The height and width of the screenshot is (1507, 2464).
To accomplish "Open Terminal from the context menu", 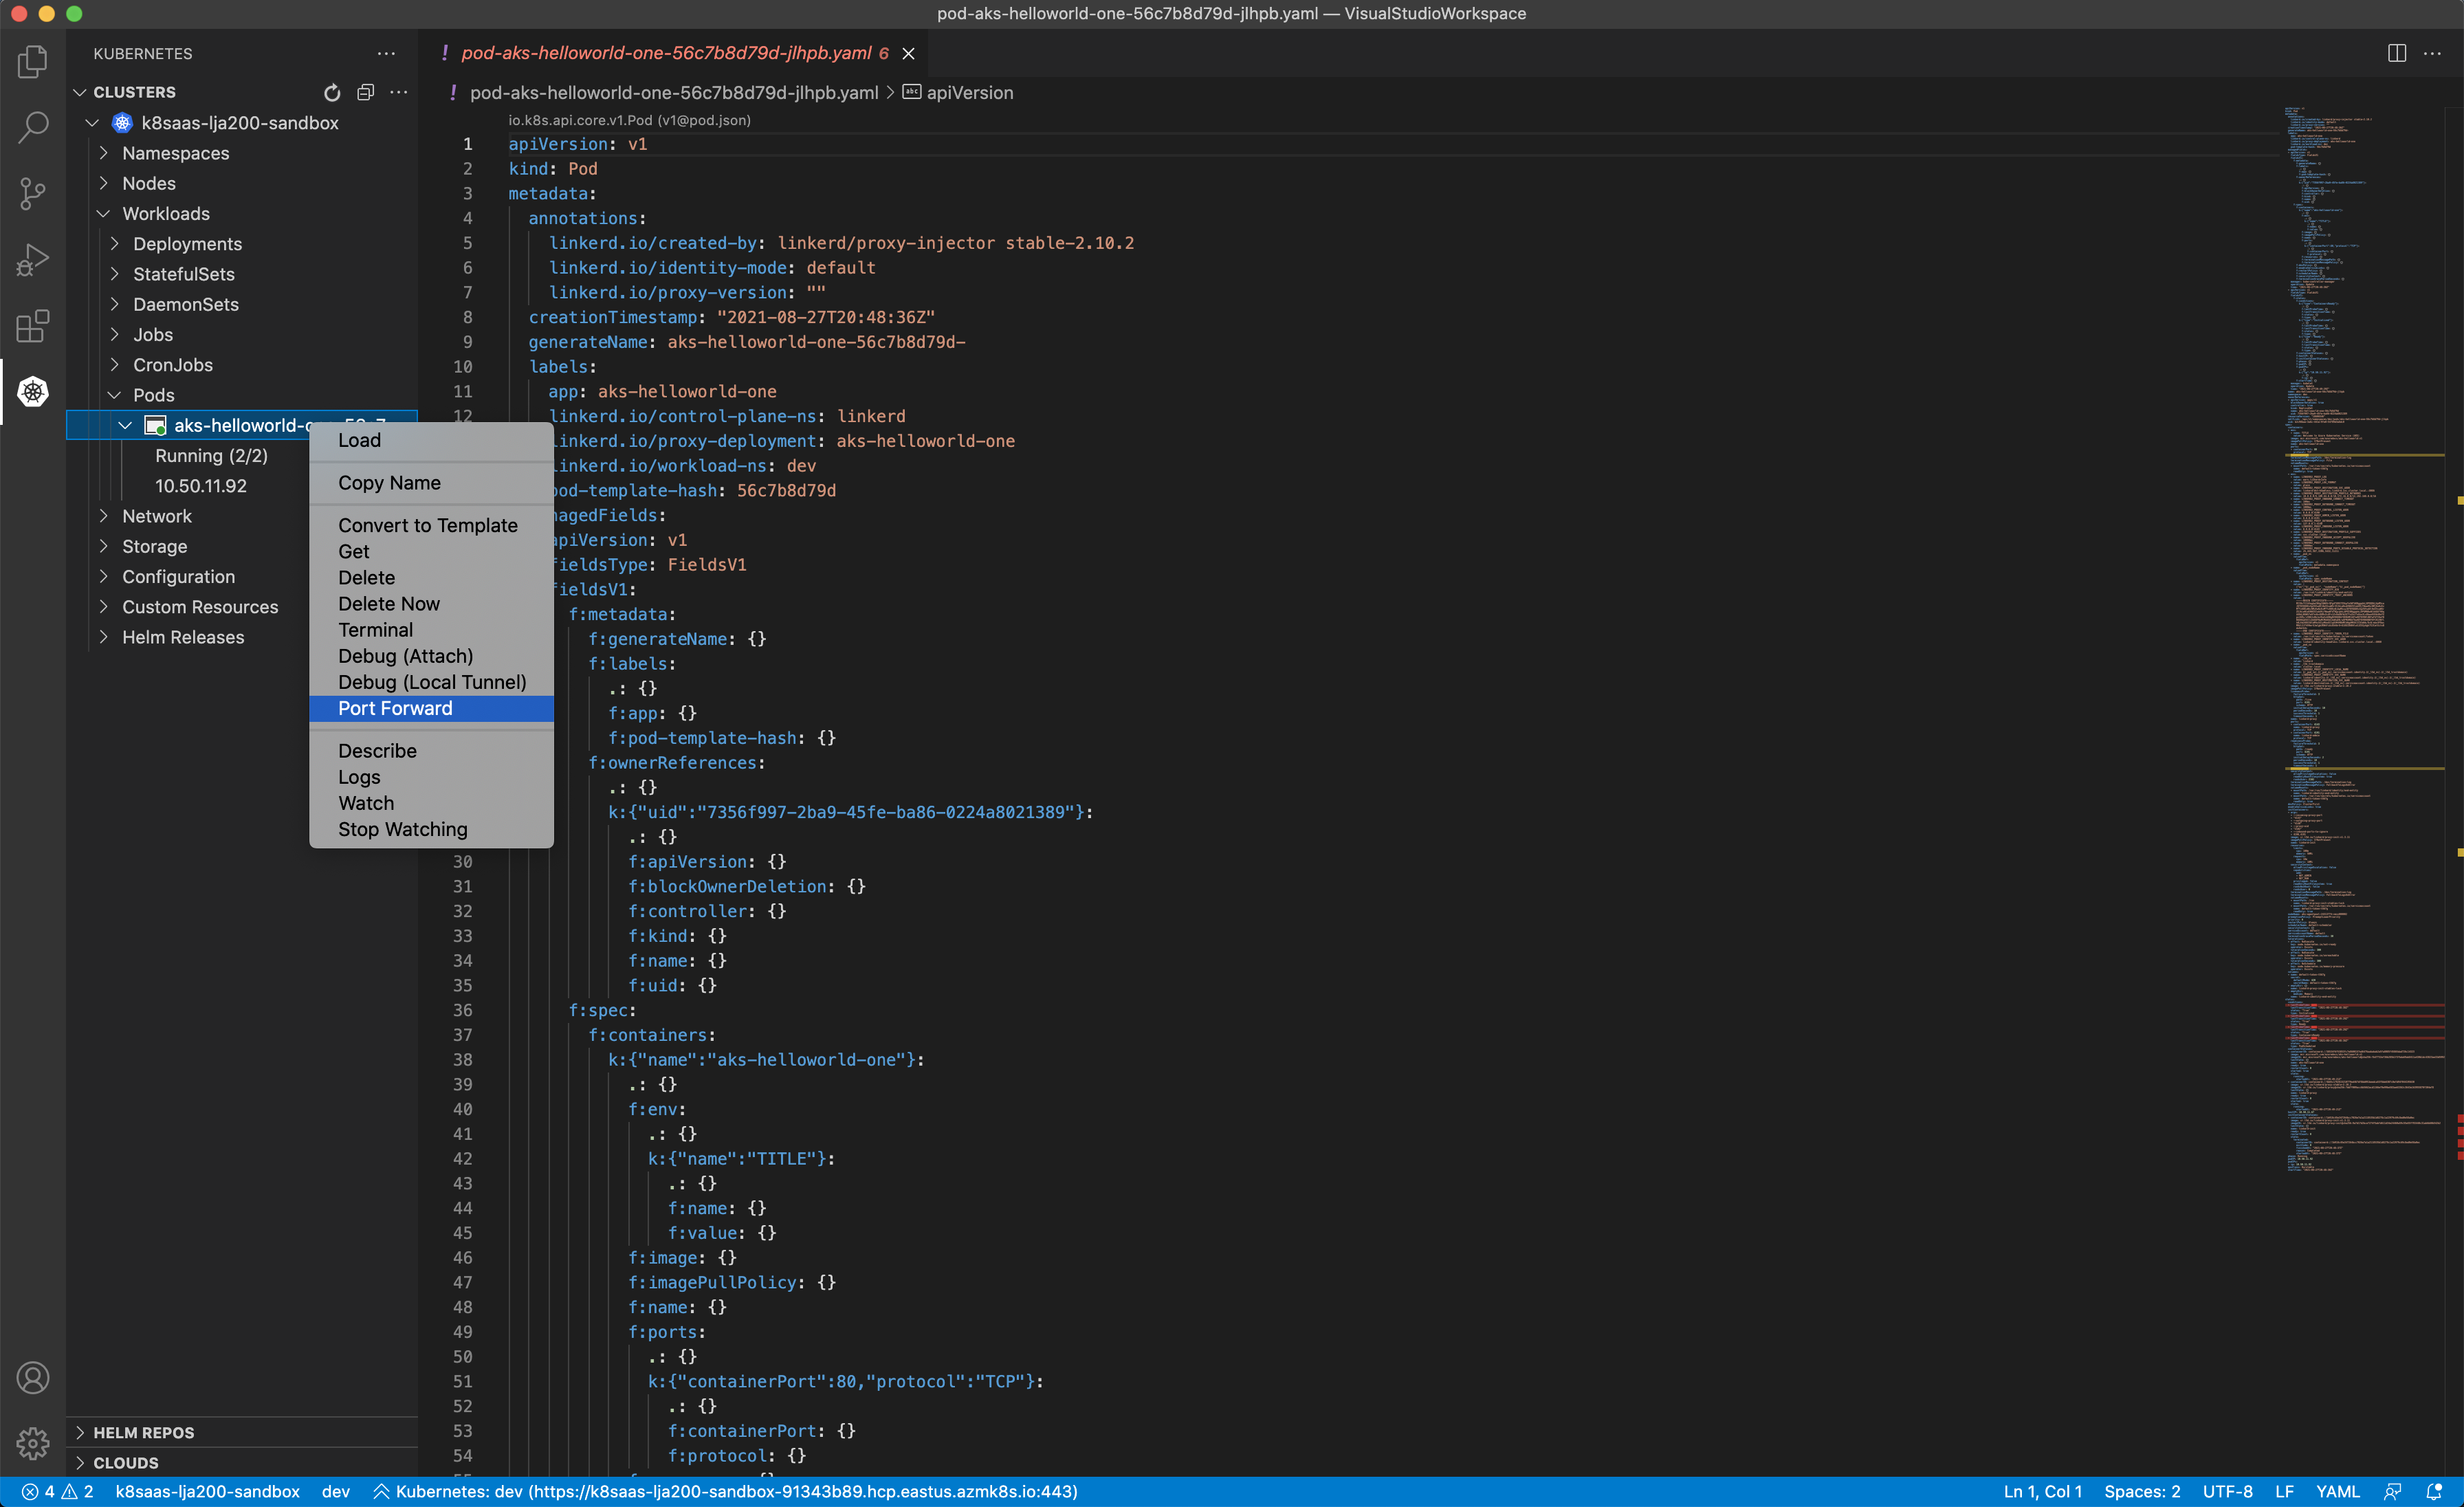I will coord(431,630).
